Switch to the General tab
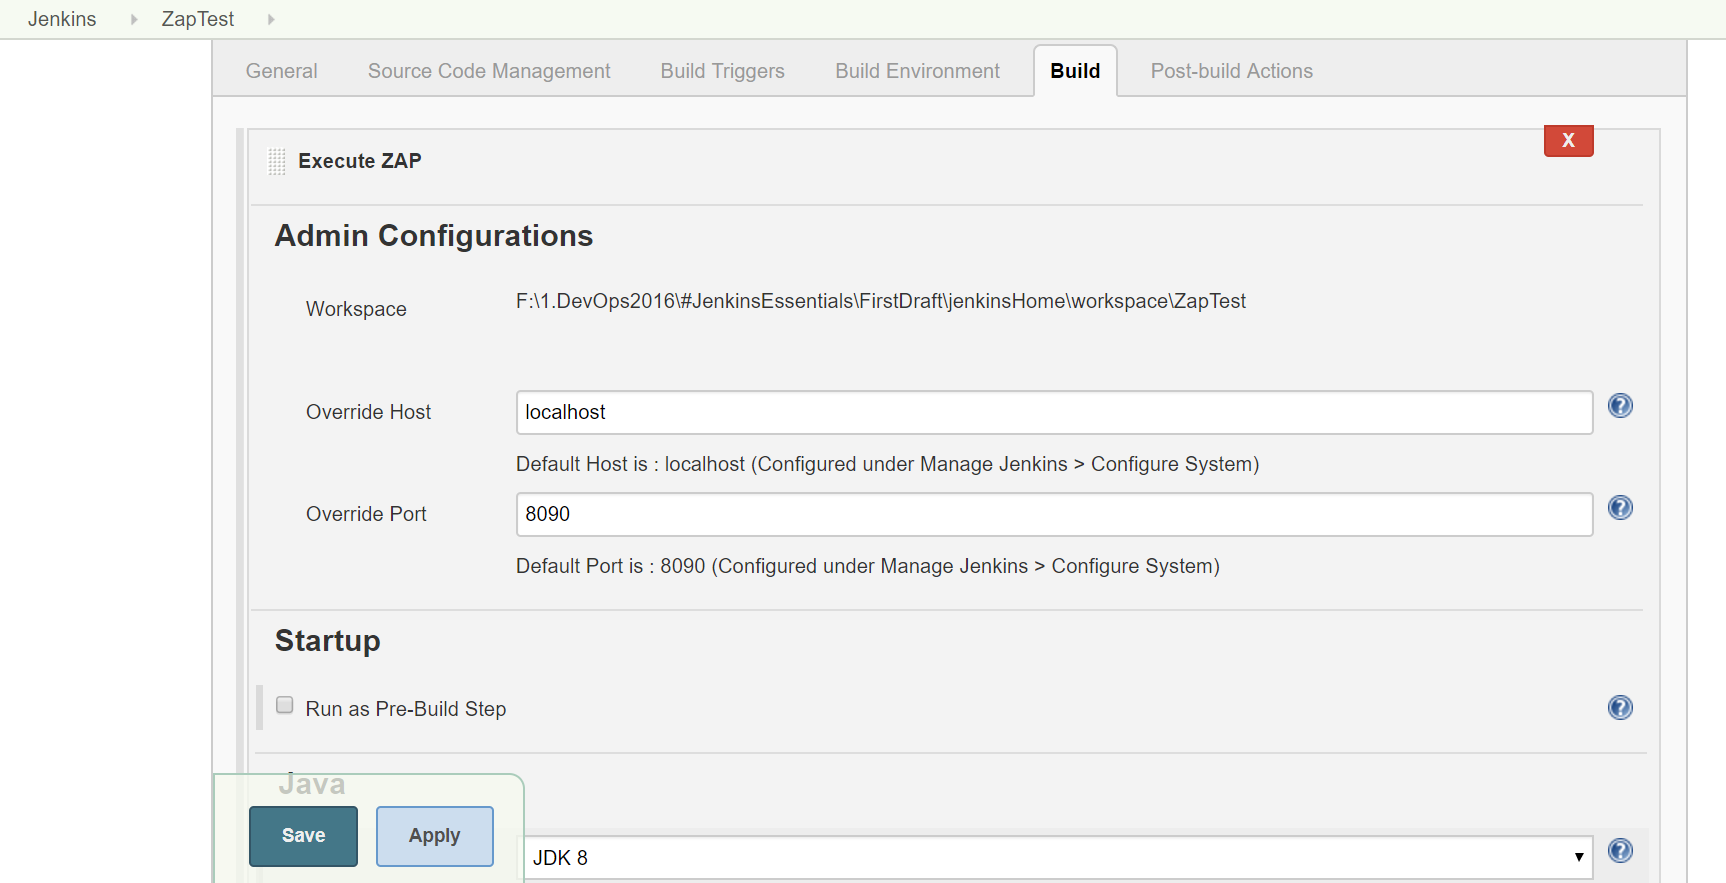Image resolution: width=1726 pixels, height=883 pixels. click(281, 71)
